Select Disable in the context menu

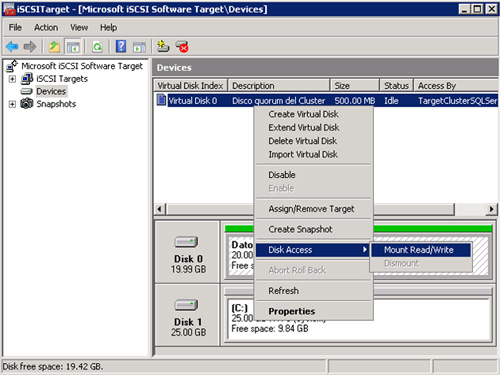[x=314, y=175]
